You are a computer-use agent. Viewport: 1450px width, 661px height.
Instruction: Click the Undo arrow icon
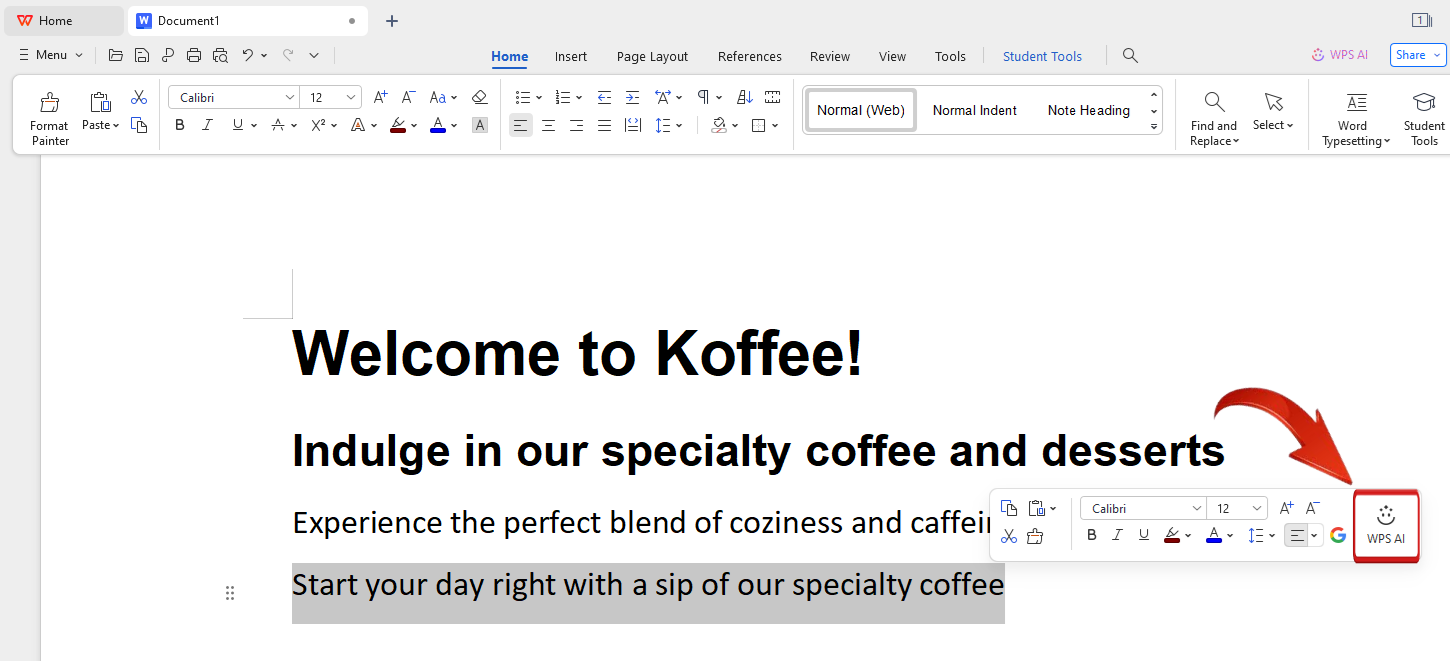coord(247,55)
